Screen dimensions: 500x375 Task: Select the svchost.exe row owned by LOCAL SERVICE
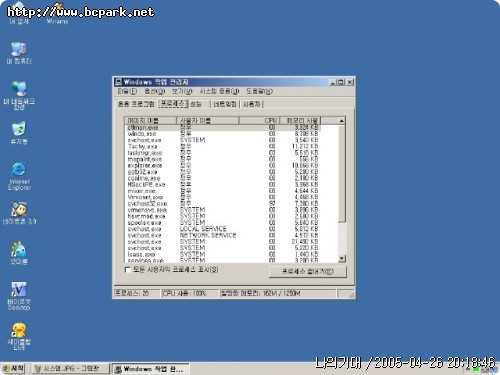click(223, 229)
